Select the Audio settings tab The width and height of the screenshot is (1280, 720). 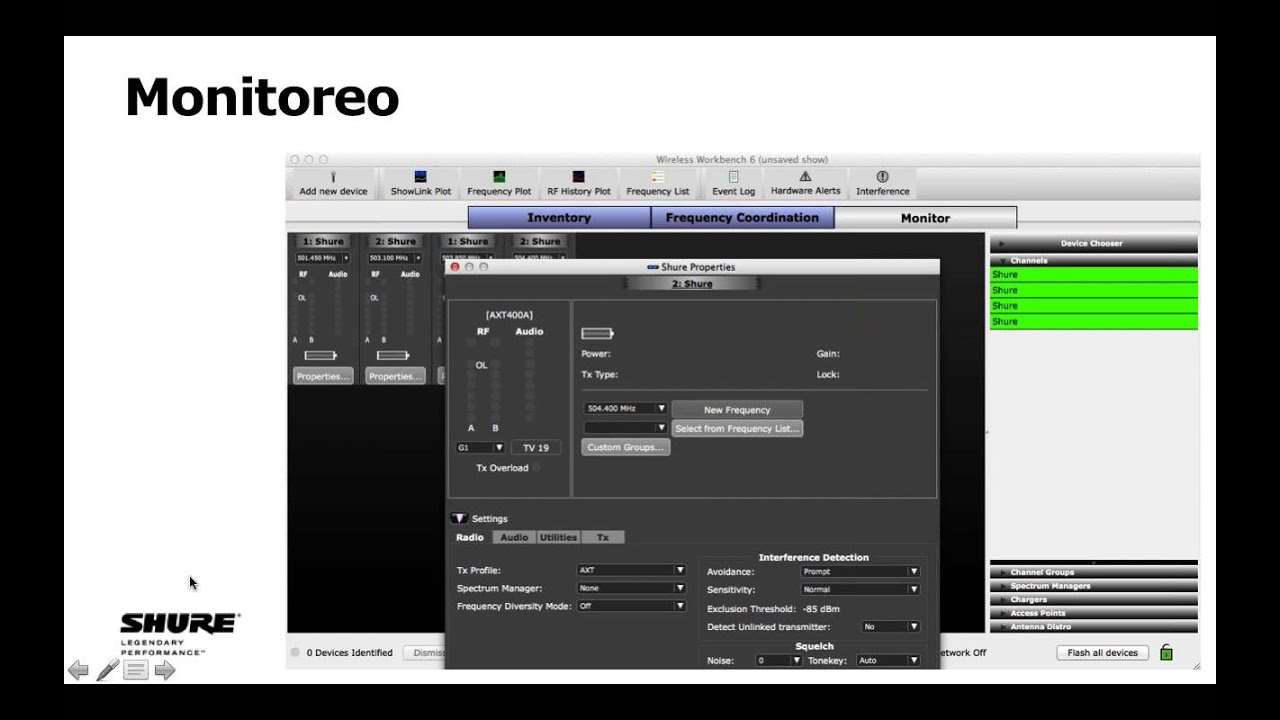tap(514, 537)
